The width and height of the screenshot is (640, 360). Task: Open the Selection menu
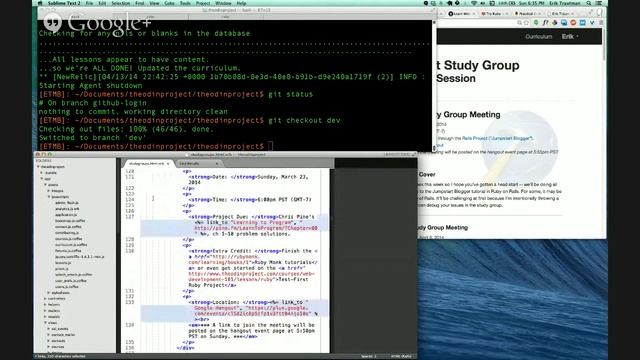(121, 3)
